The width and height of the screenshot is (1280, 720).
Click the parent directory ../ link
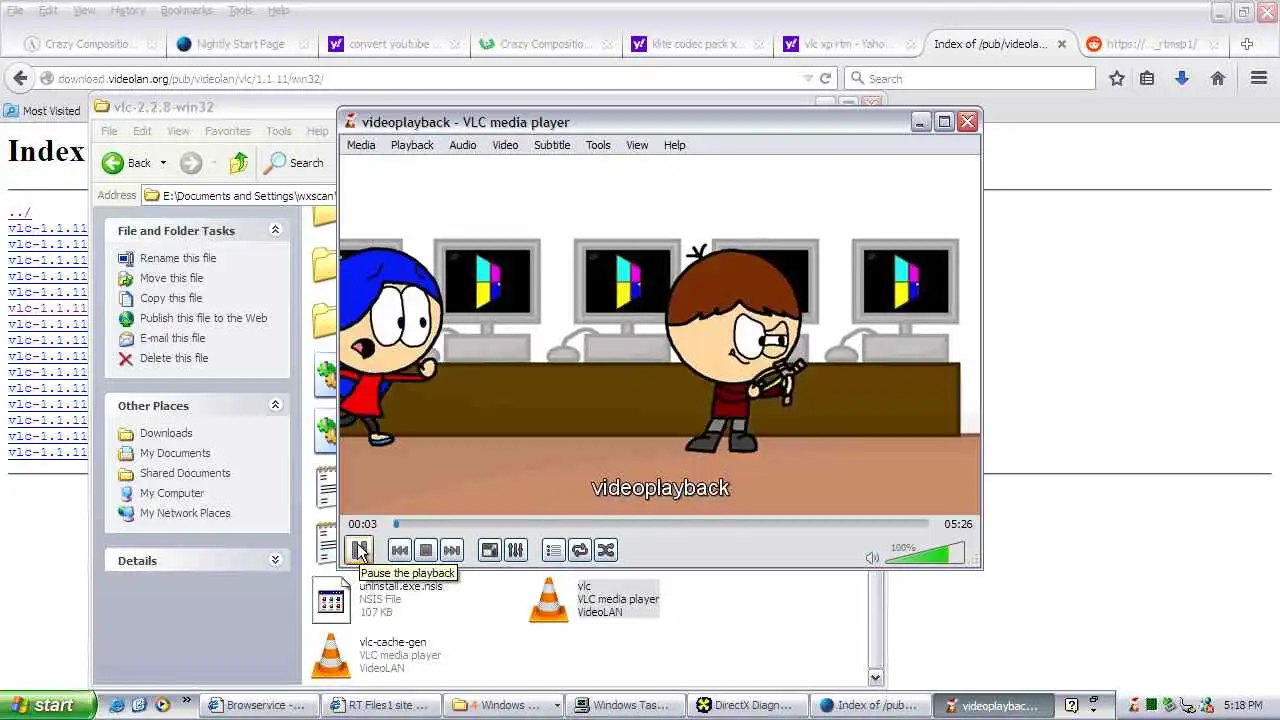[x=19, y=213]
